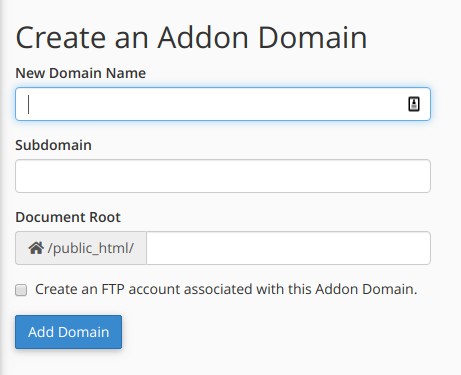Click the /public_html/ path prefix addon
The height and width of the screenshot is (375, 461).
tap(81, 248)
